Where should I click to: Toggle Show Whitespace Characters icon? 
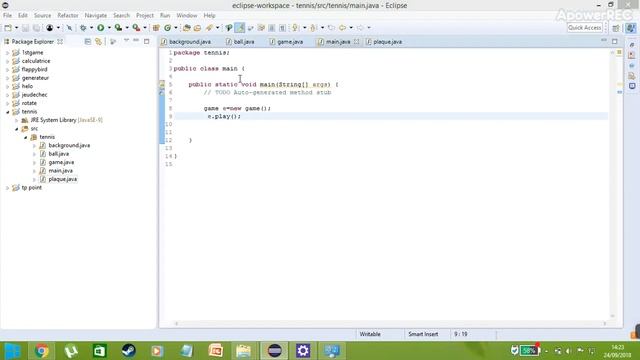(282, 28)
